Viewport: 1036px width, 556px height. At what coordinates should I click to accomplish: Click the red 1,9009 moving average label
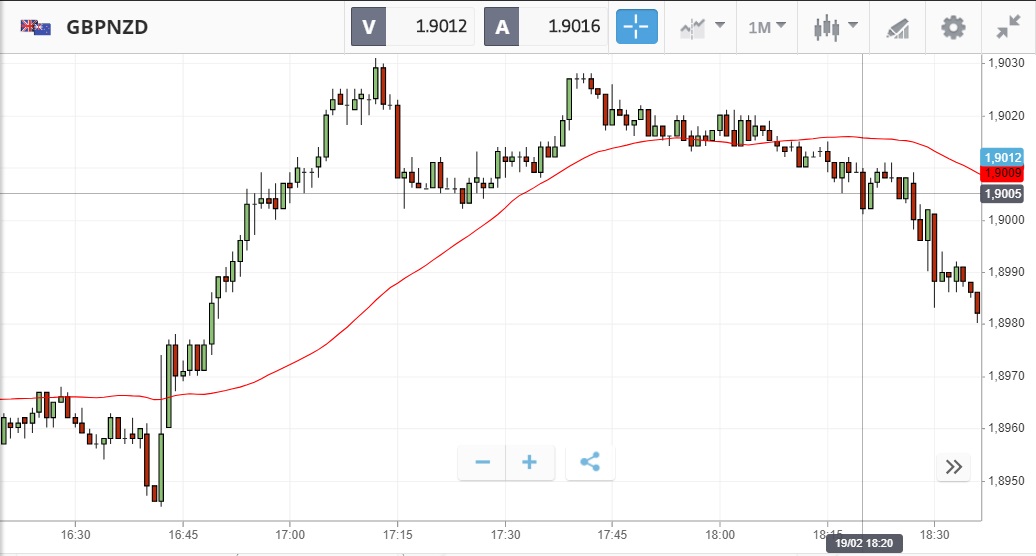tap(1003, 173)
